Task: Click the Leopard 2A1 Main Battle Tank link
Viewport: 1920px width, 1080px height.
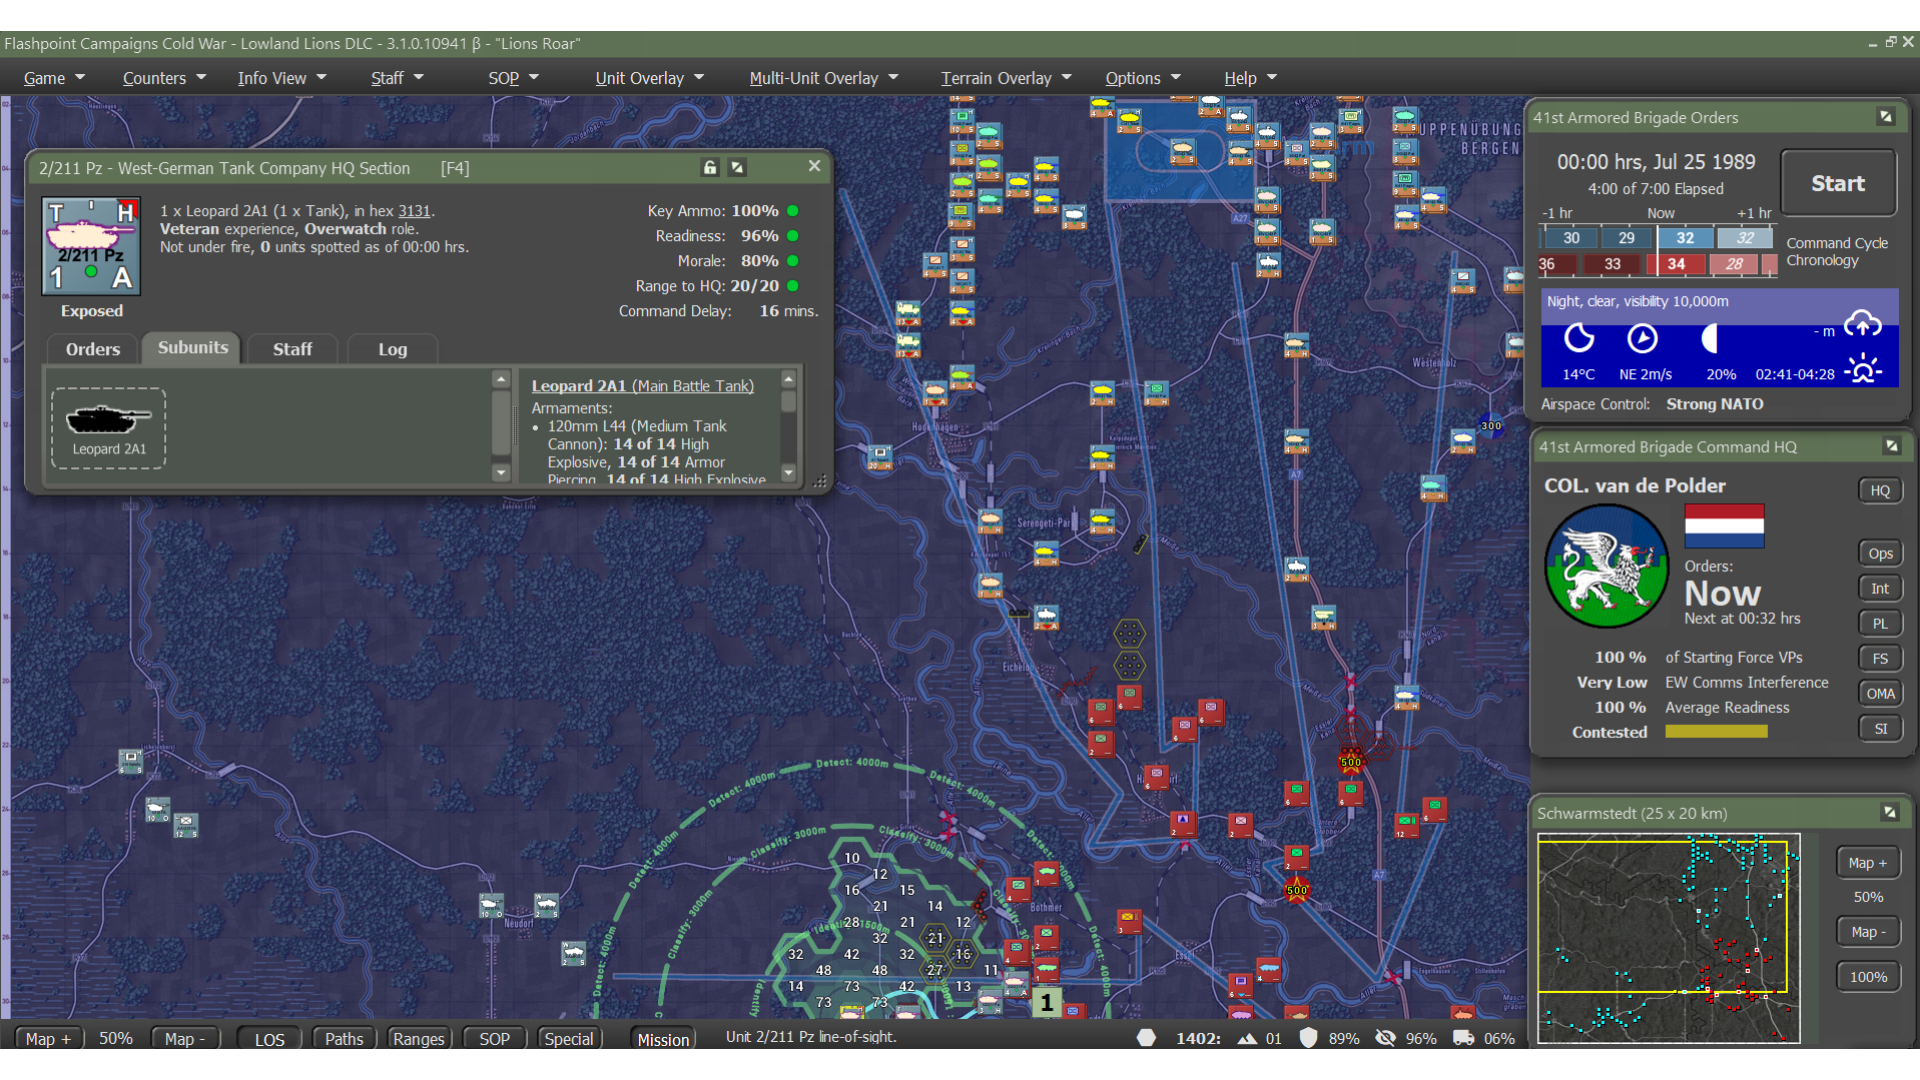Action: pos(642,386)
